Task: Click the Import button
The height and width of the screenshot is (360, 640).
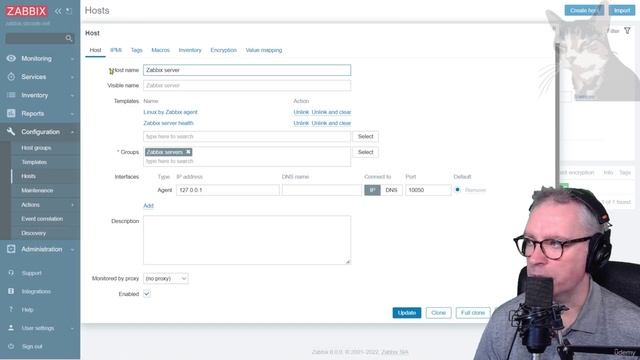Action: pos(622,11)
